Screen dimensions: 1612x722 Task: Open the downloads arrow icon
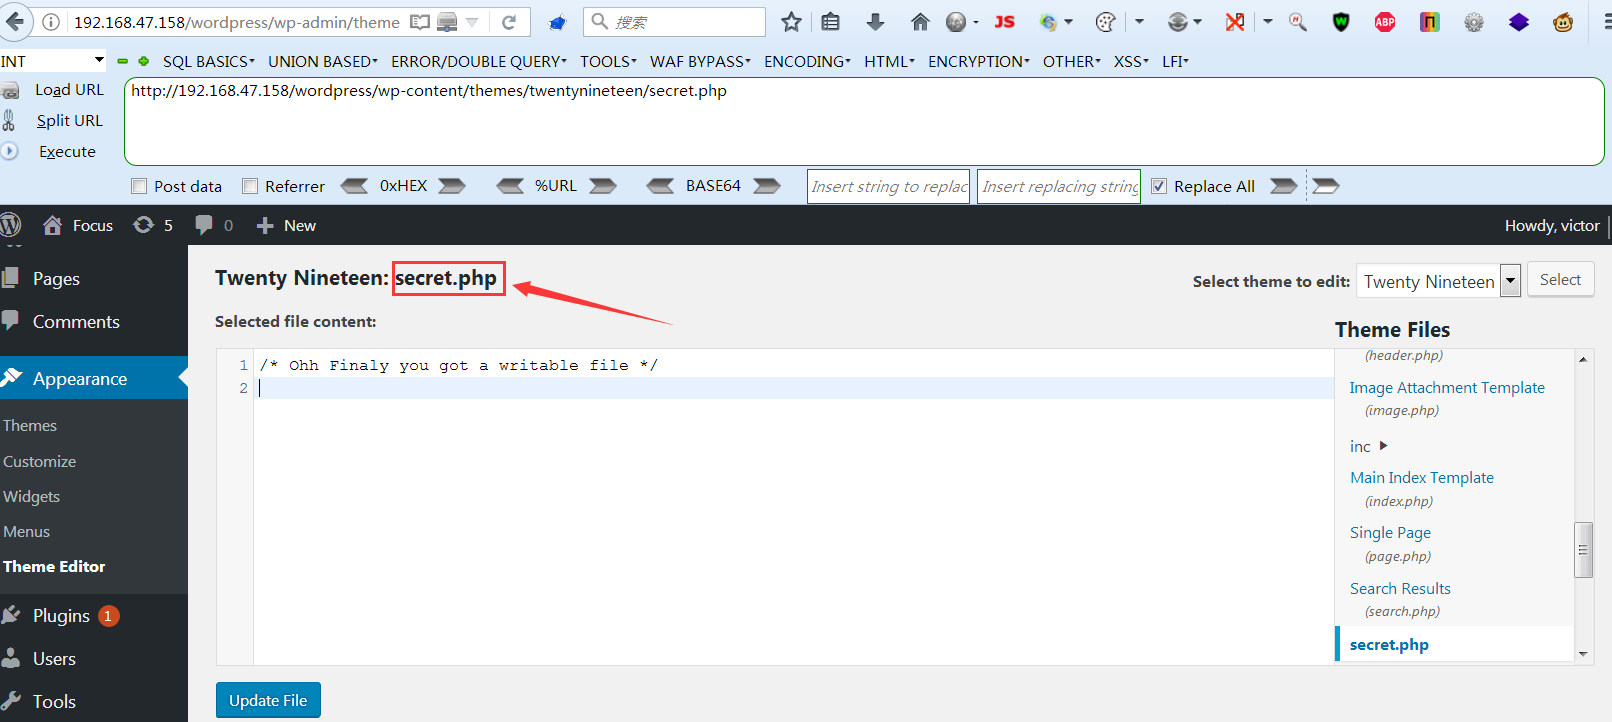pyautogui.click(x=875, y=22)
